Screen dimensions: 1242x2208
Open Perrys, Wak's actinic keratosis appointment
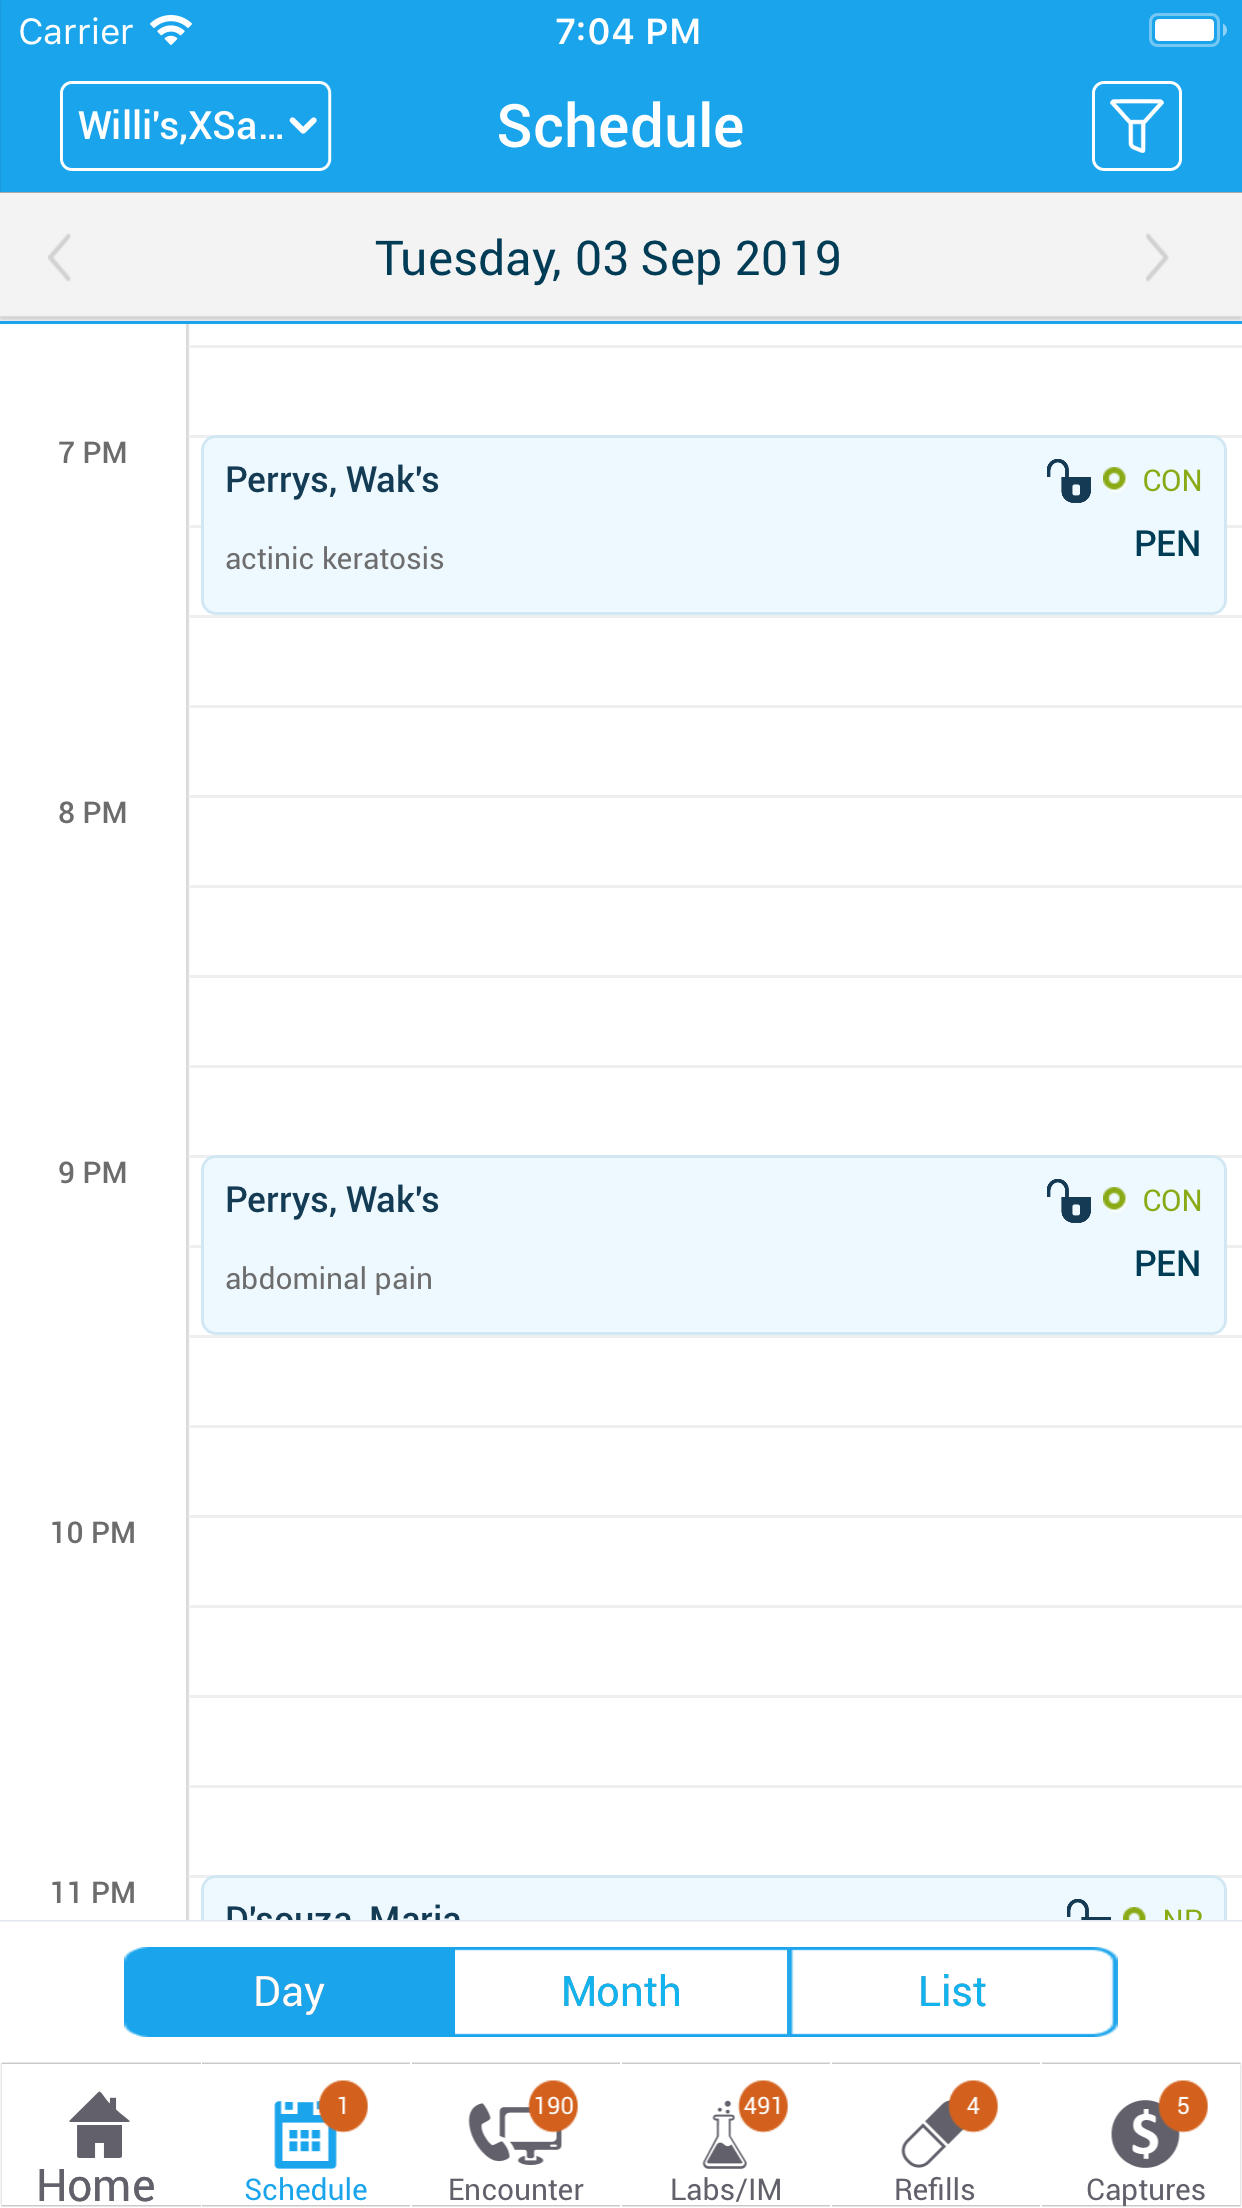[714, 525]
